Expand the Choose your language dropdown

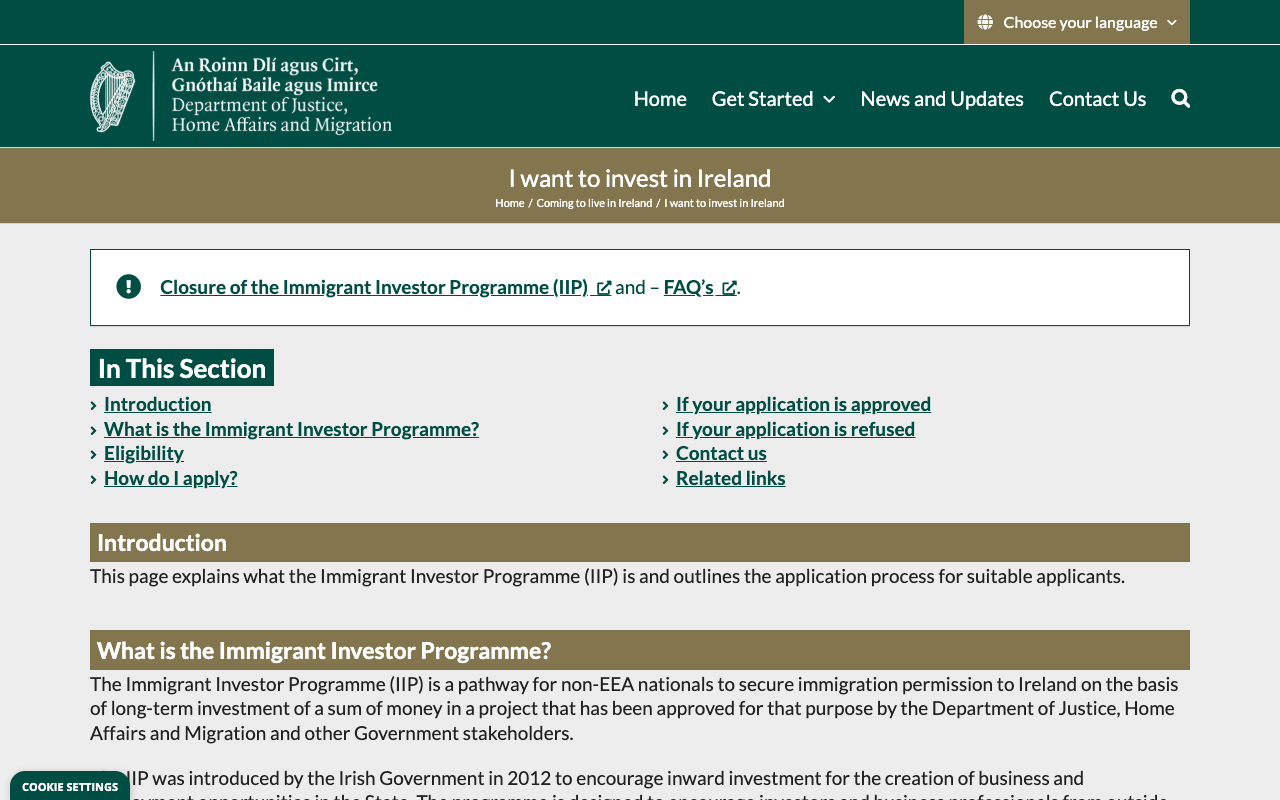1077,22
